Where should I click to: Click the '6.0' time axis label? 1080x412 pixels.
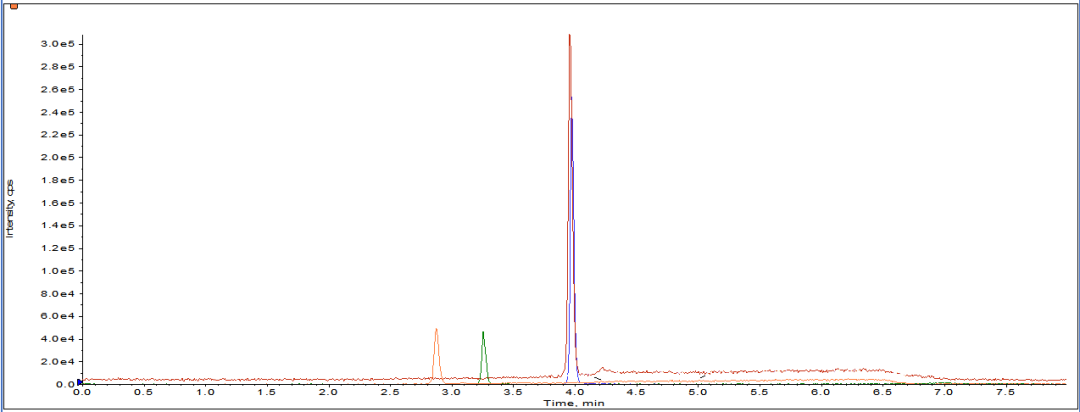(820, 392)
